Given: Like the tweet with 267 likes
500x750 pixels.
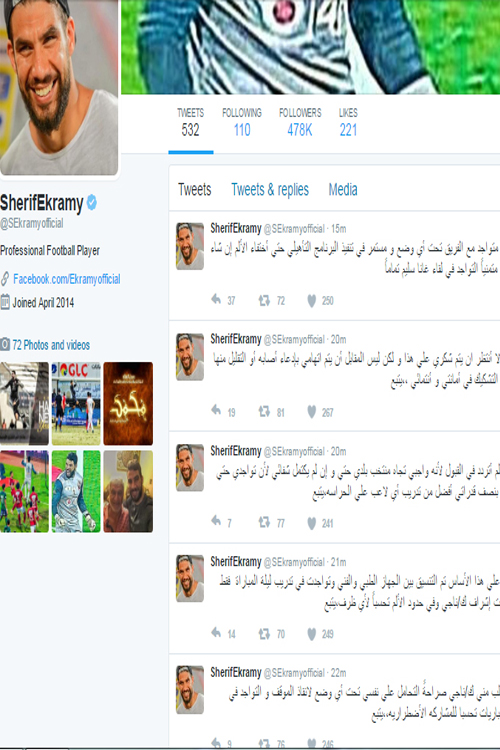Looking at the screenshot, I should pyautogui.click(x=311, y=412).
